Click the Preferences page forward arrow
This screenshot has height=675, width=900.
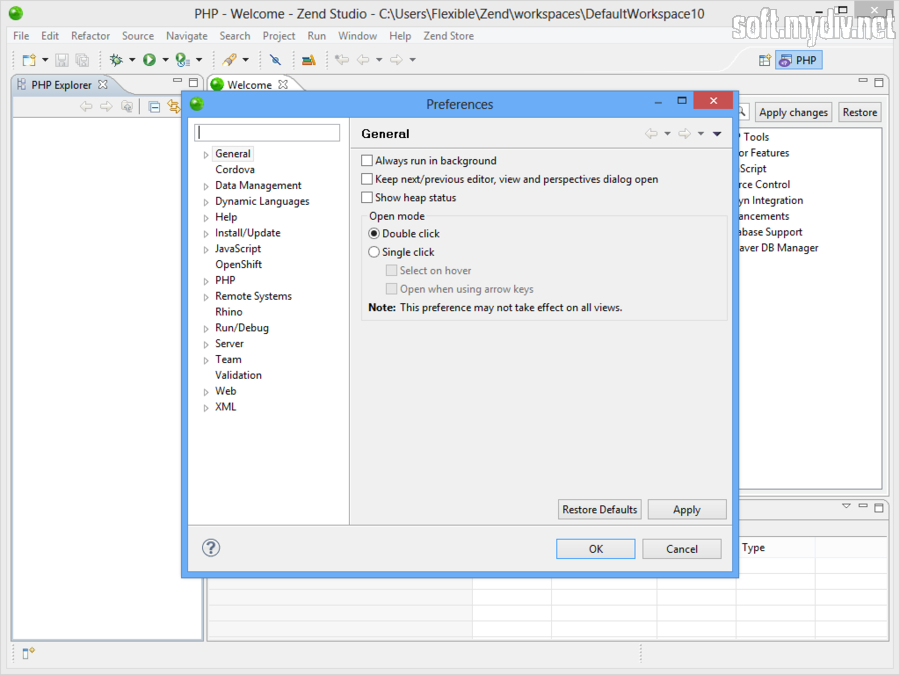(x=684, y=134)
